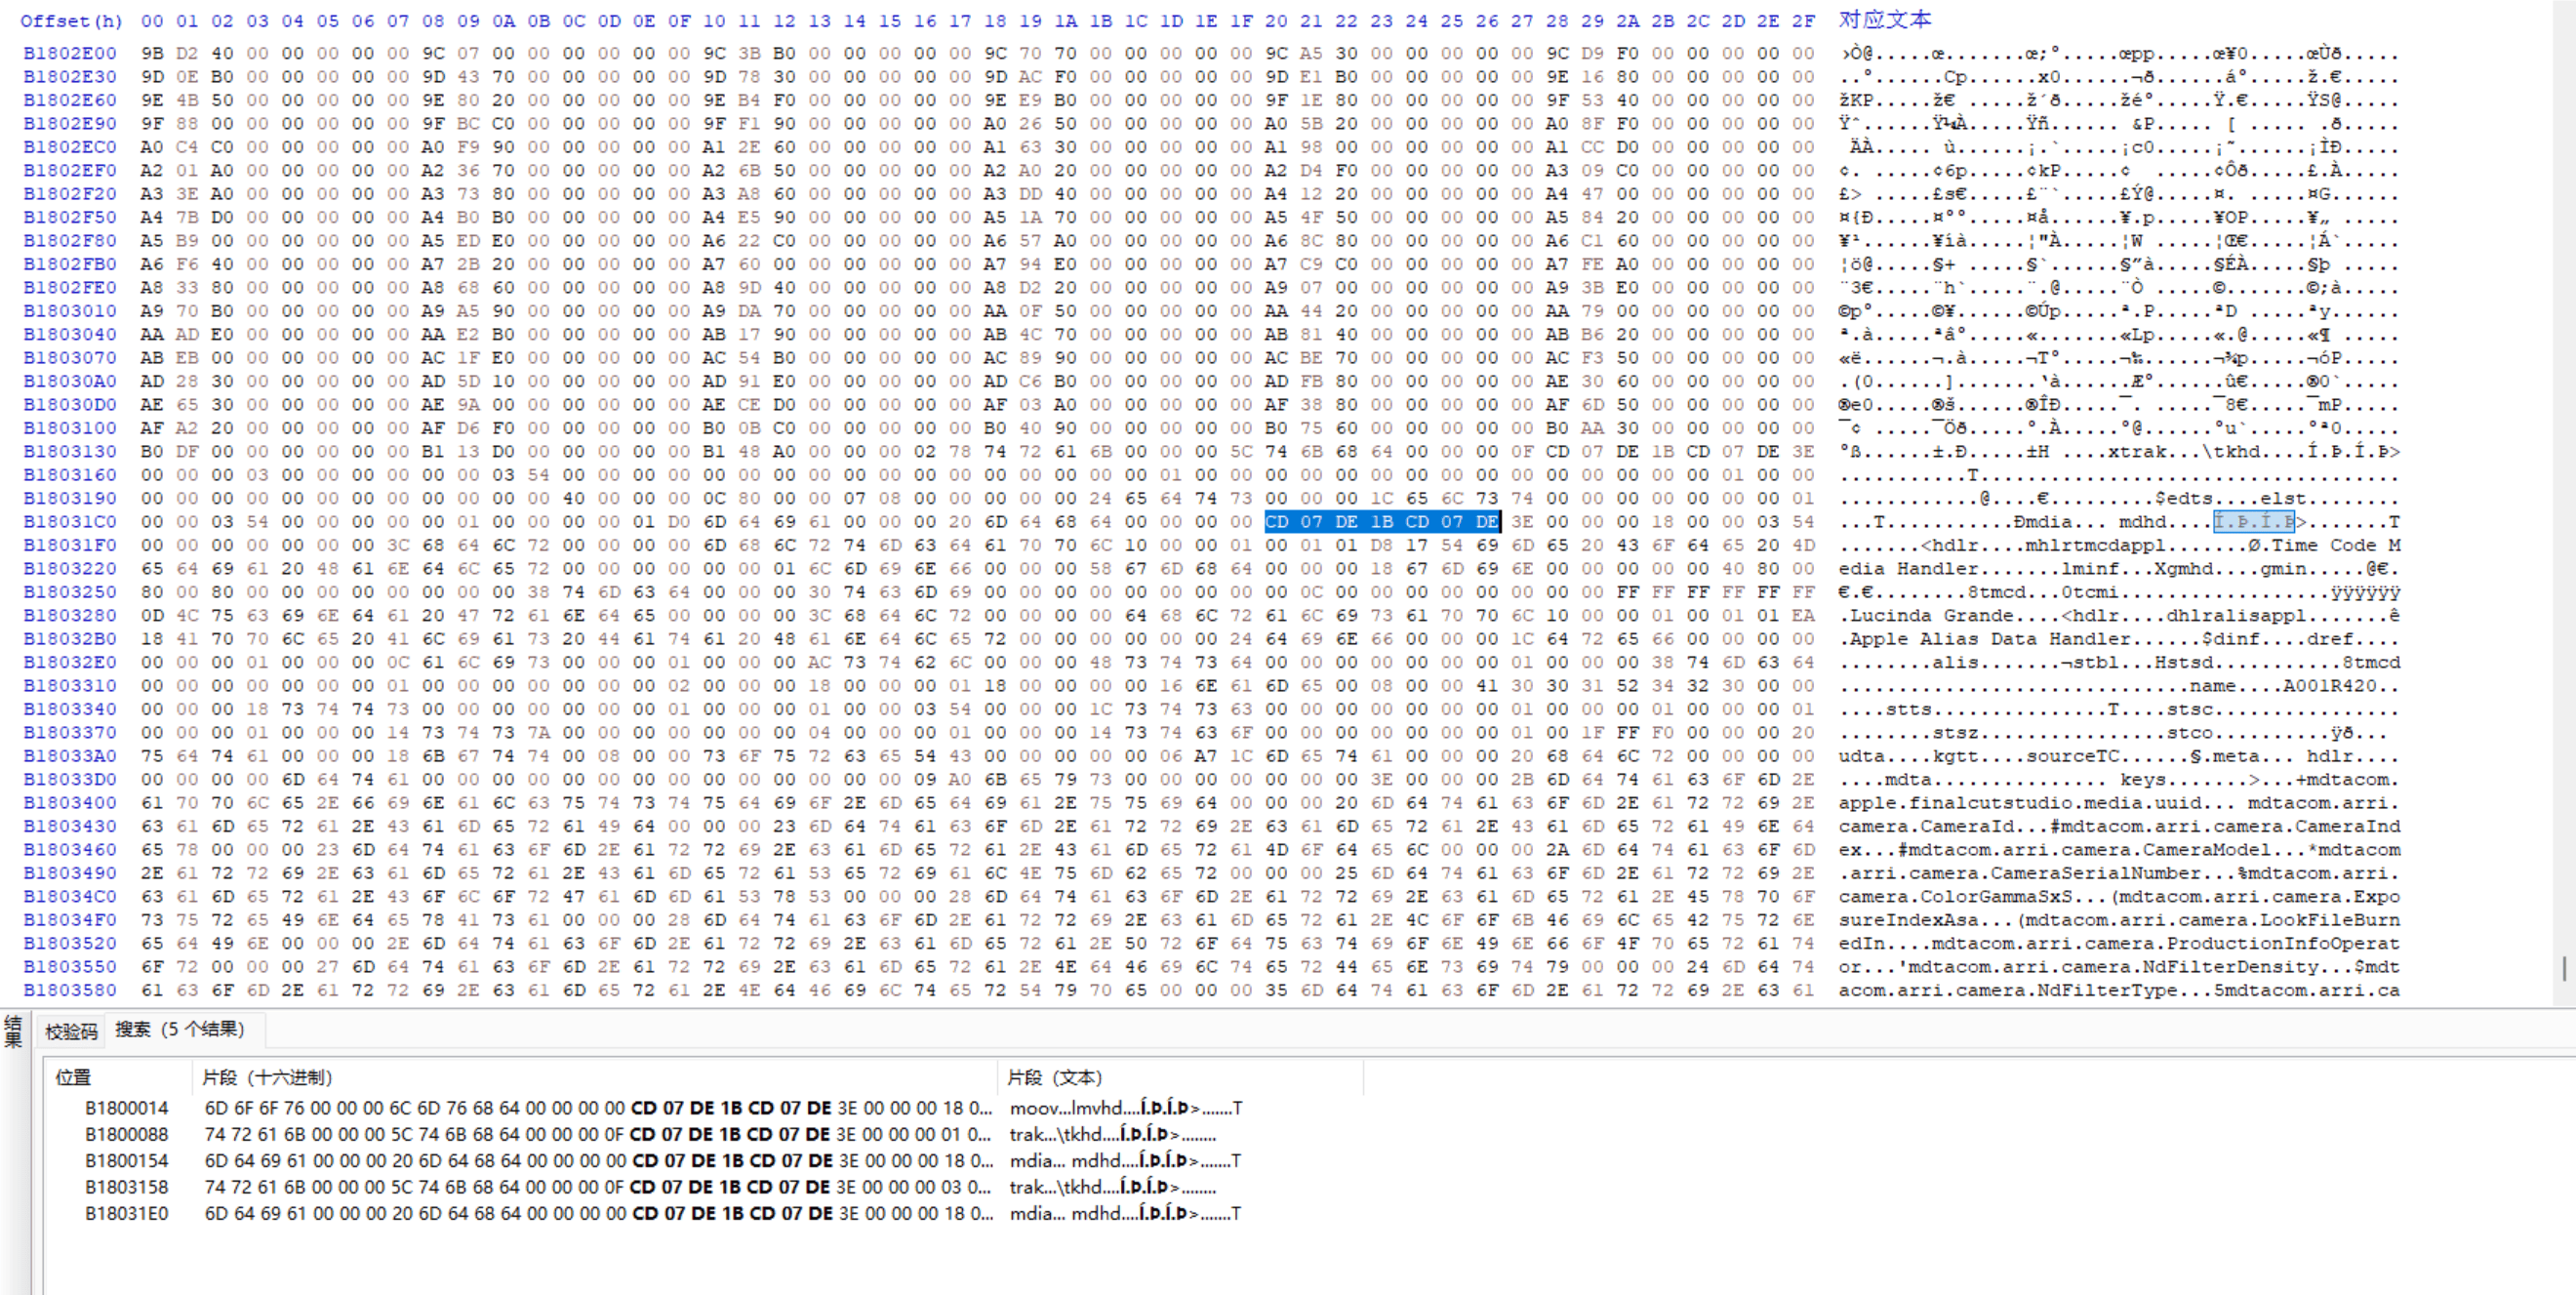Switch to the 校验码 tab
This screenshot has width=2576, height=1295.
click(71, 1031)
